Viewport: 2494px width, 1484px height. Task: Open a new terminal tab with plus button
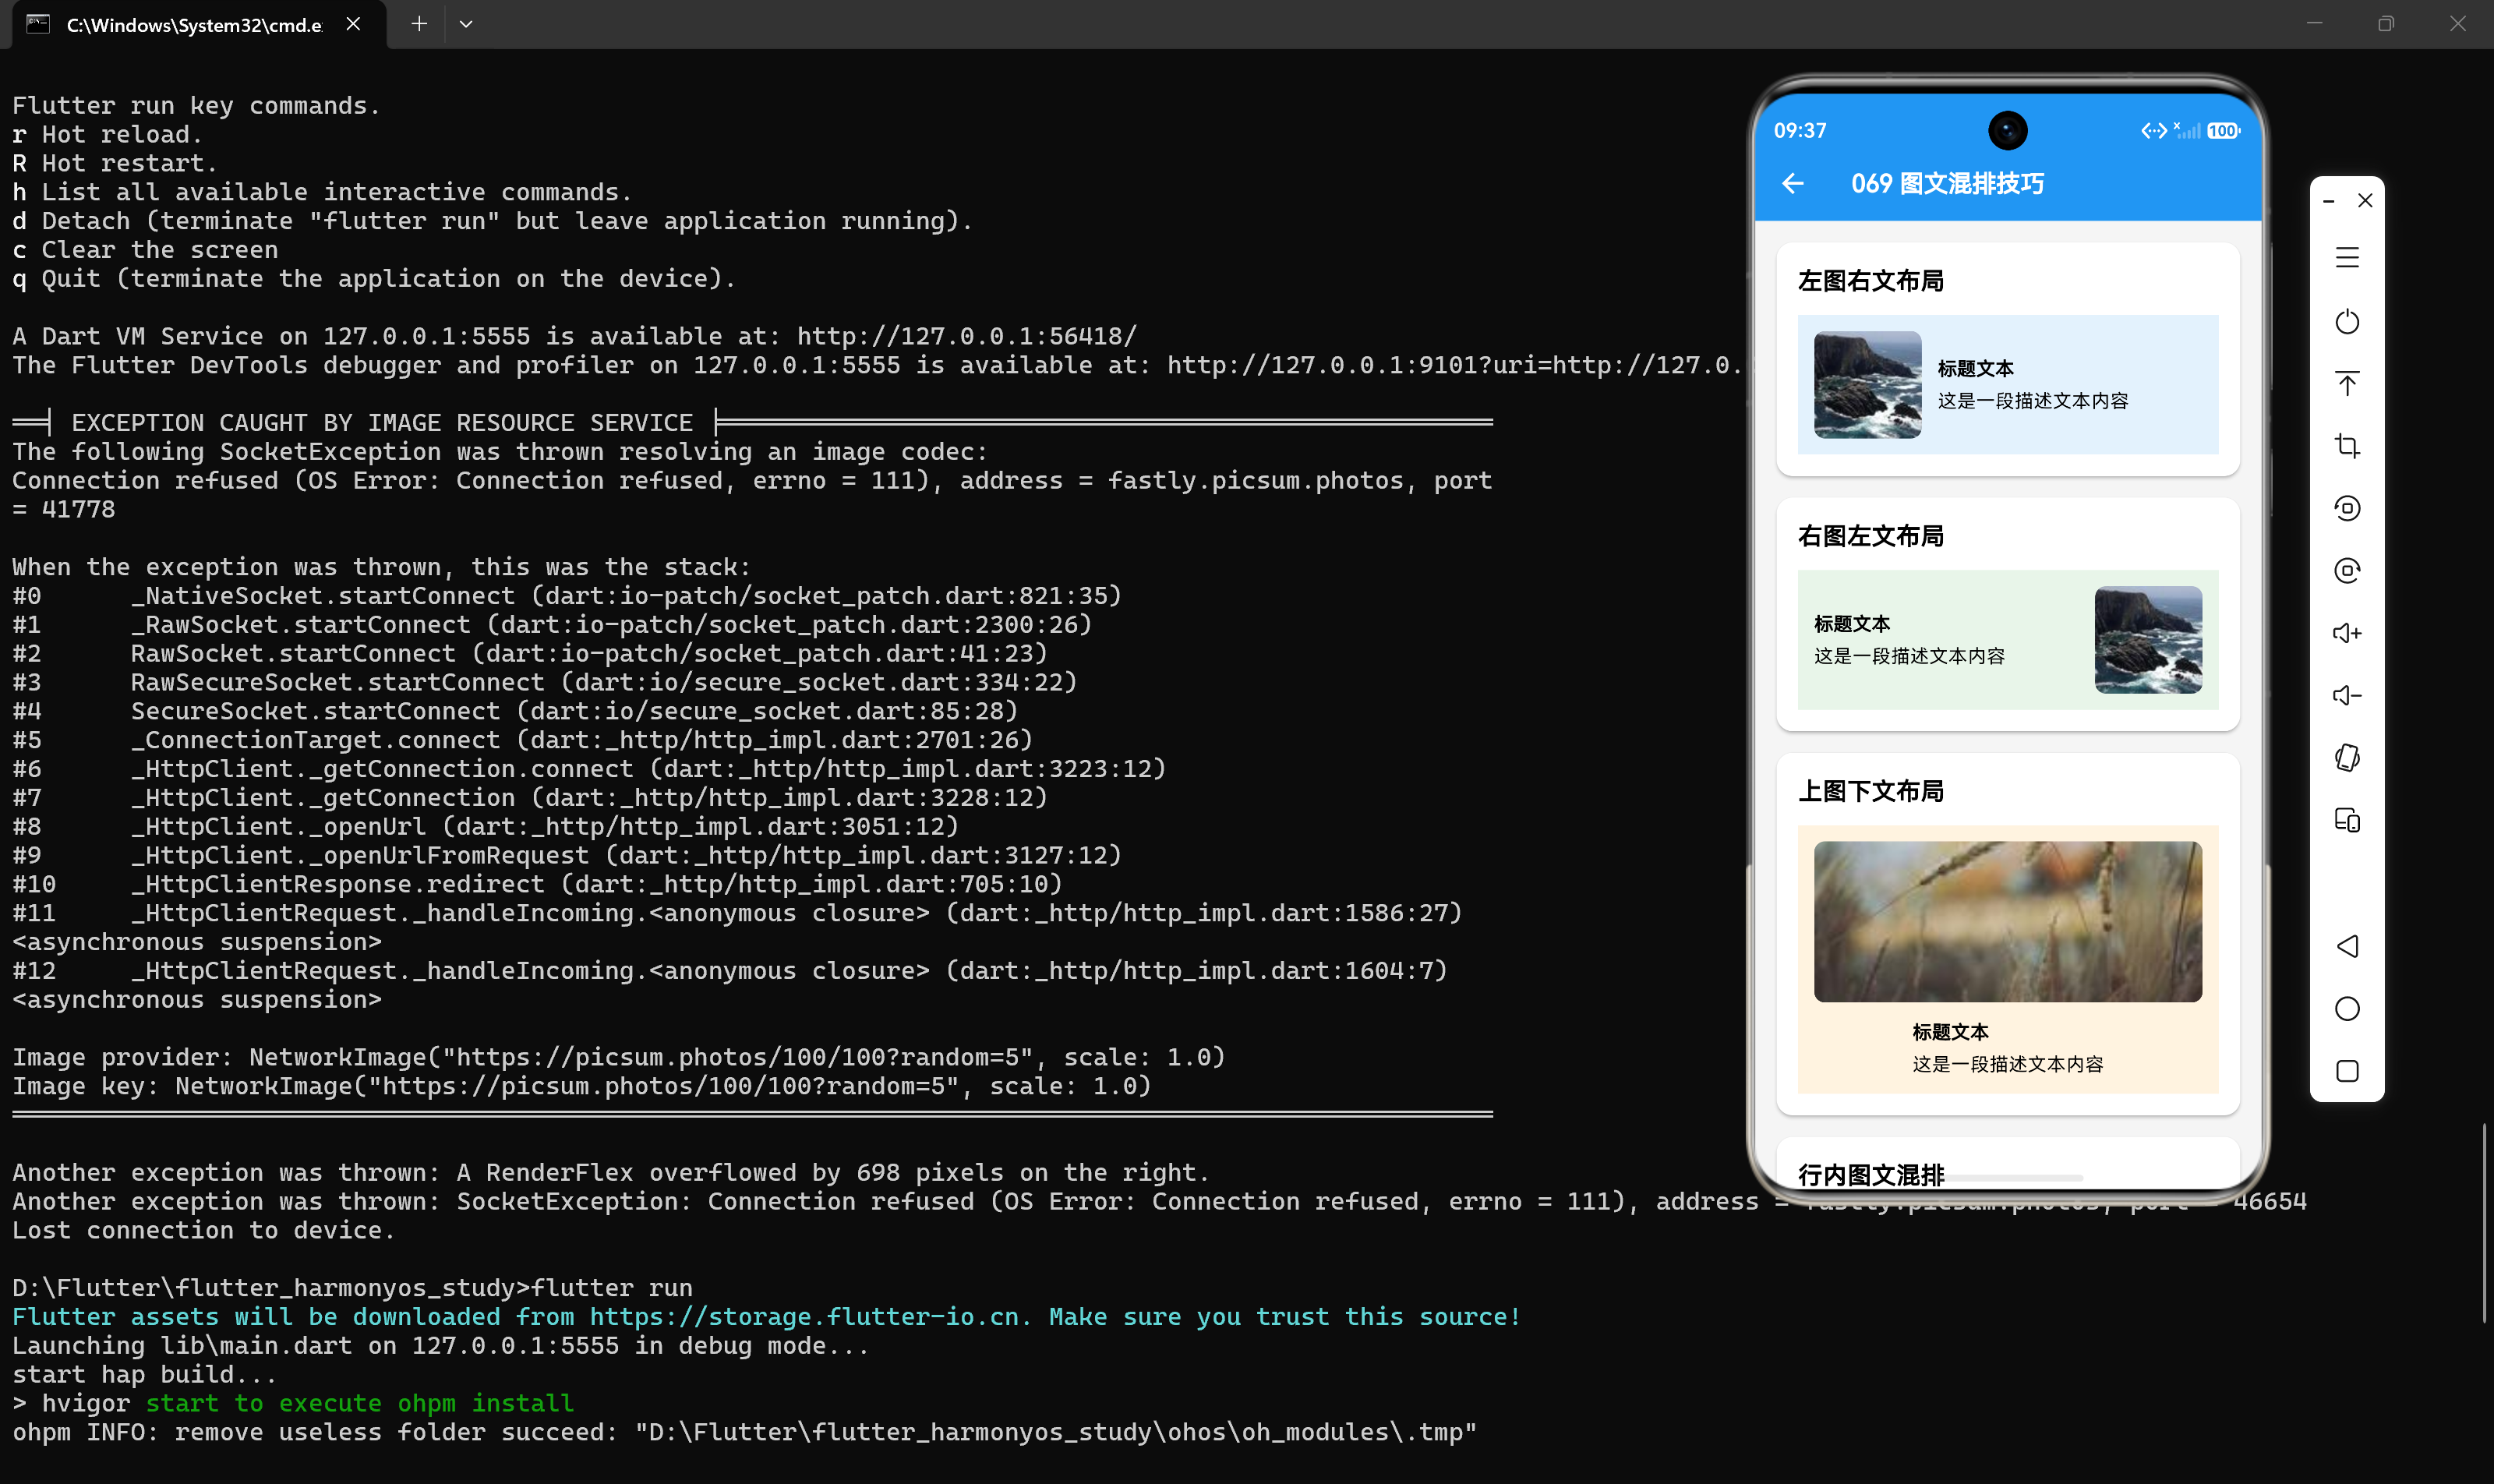419,23
